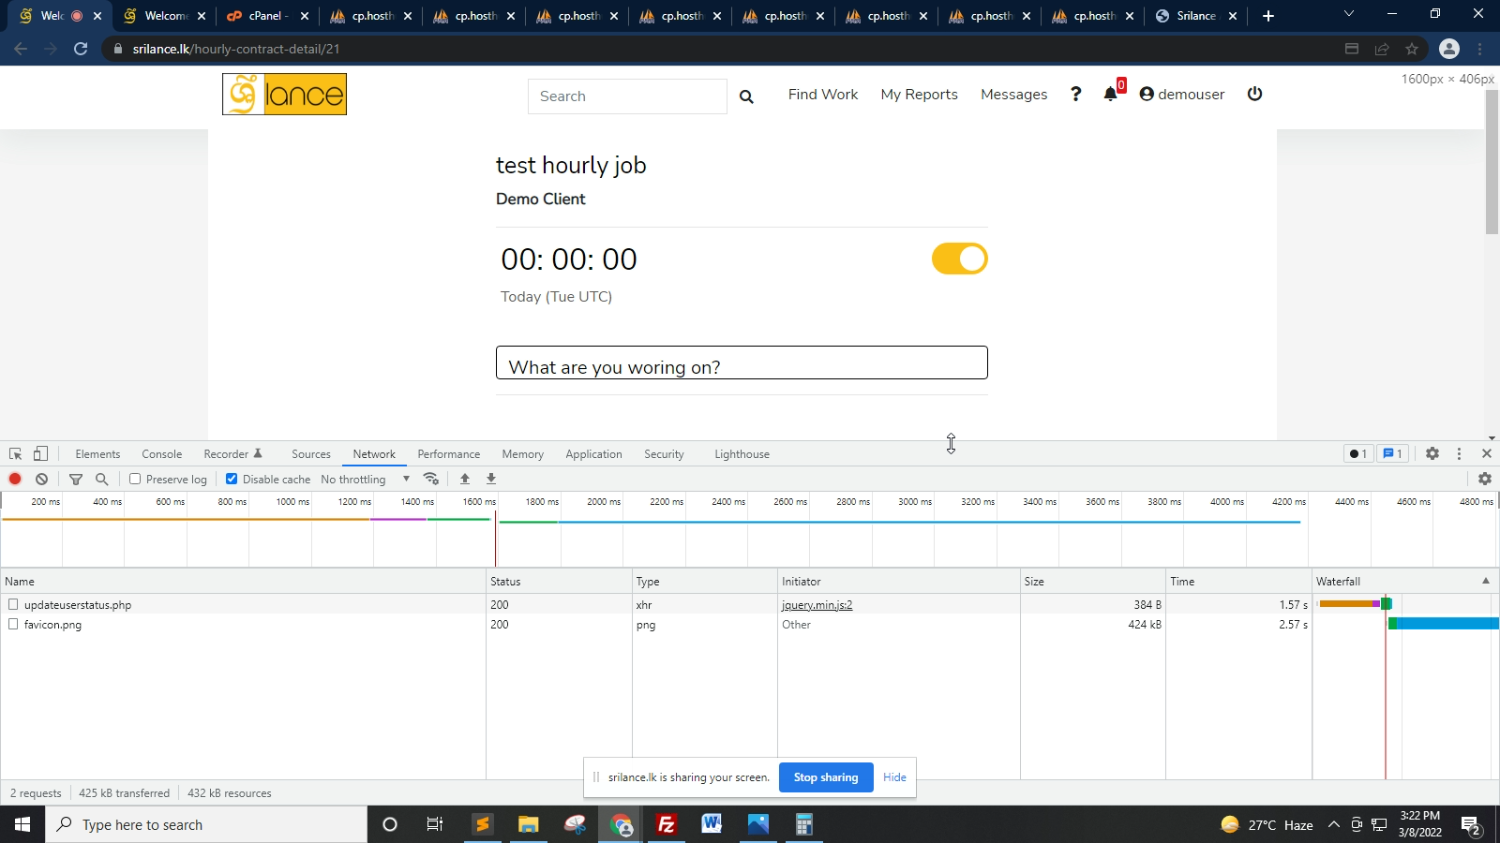Open DevTools settings gear
This screenshot has height=843, width=1500.
[1432, 454]
